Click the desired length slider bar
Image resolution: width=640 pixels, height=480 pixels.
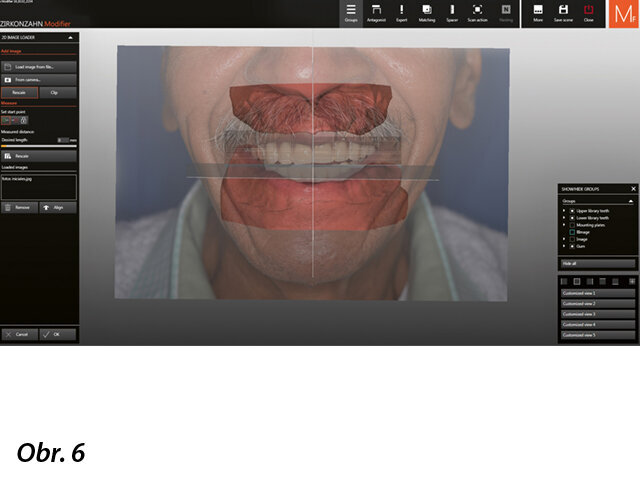[38, 148]
